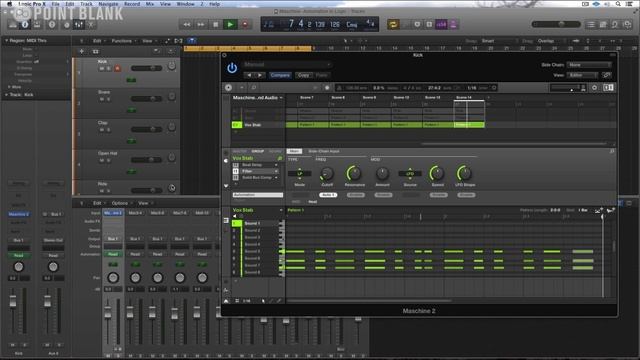Collapse the Track: Kick disclosure triangle
640x360 pixels.
tap(7, 95)
